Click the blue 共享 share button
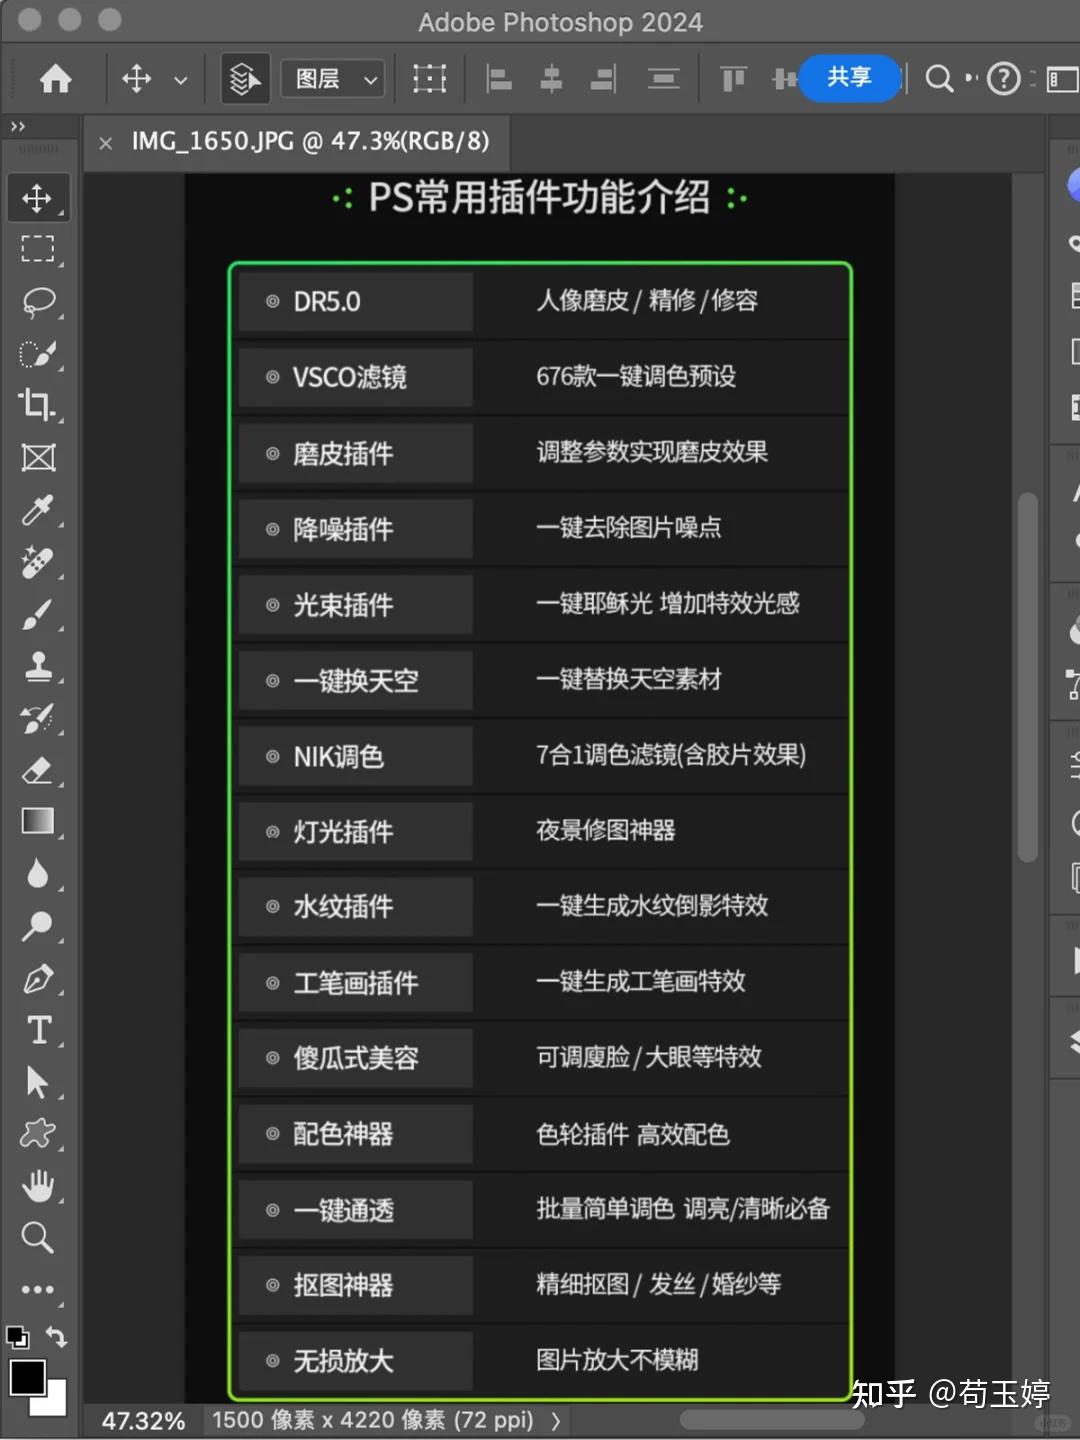 click(850, 77)
